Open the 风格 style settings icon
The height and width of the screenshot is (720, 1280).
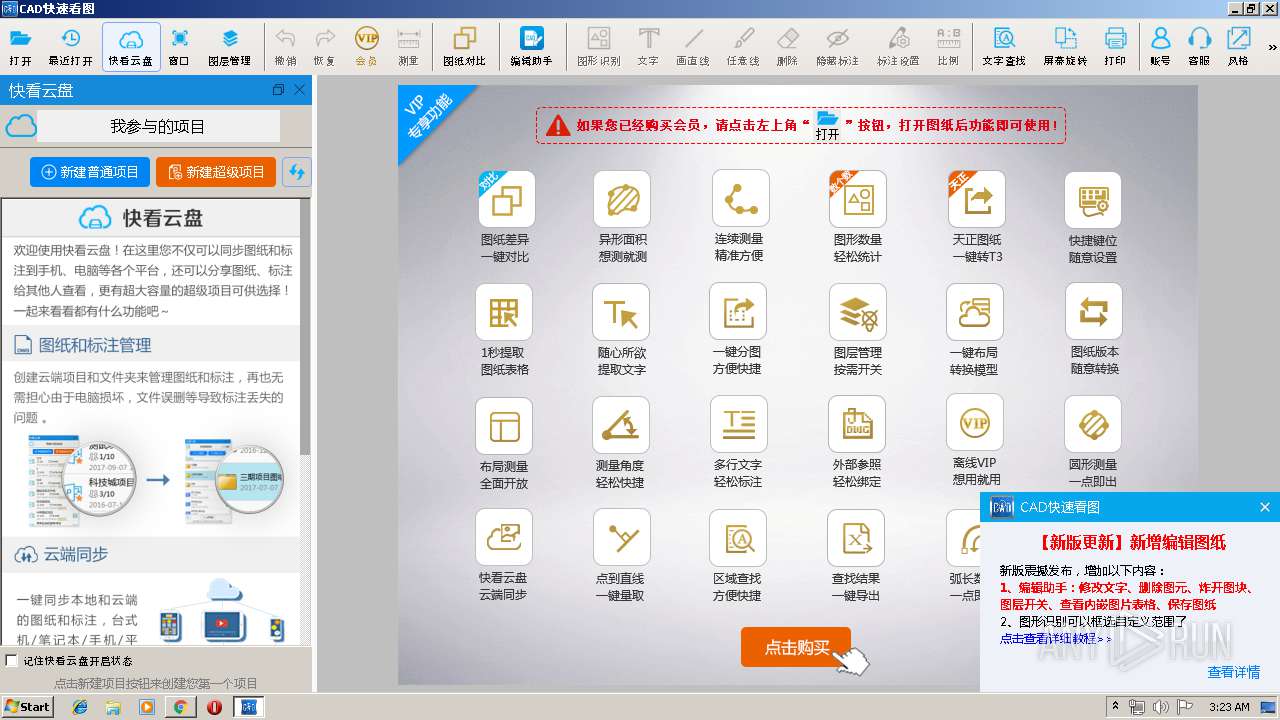point(1238,46)
